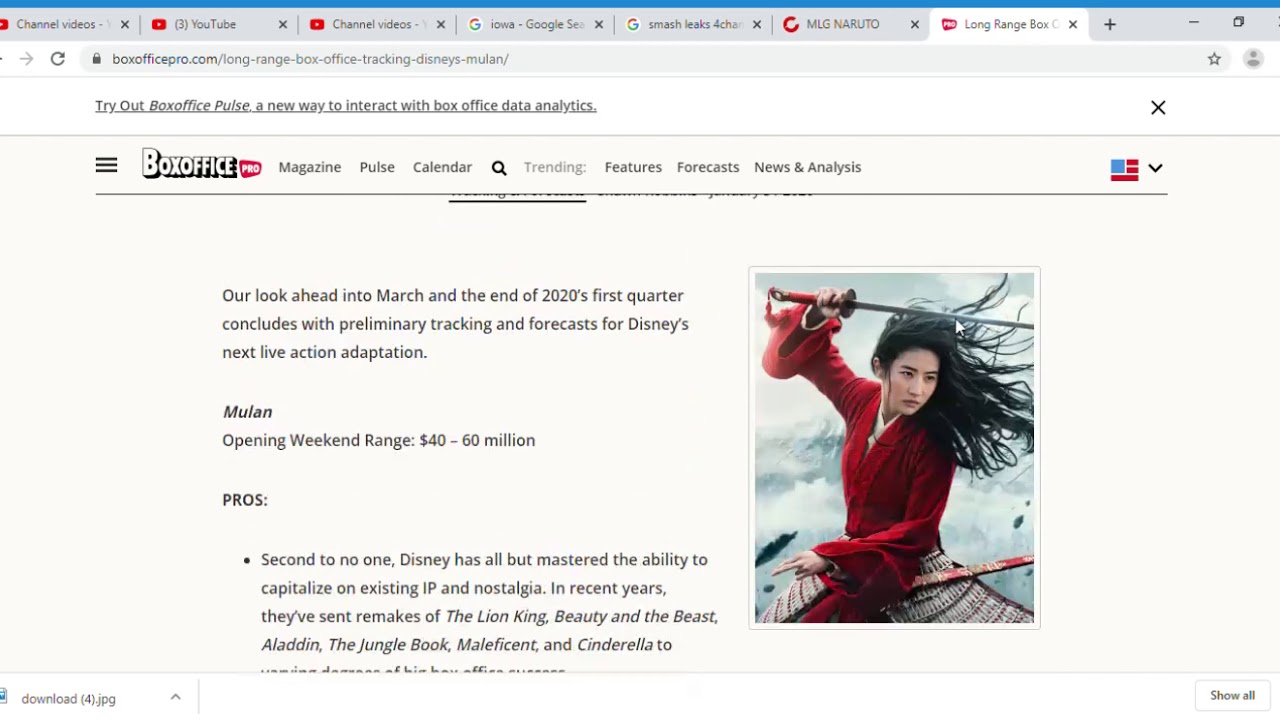Screen dimensions: 1280x720
Task: Open the Mulan poster image
Action: coord(894,448)
